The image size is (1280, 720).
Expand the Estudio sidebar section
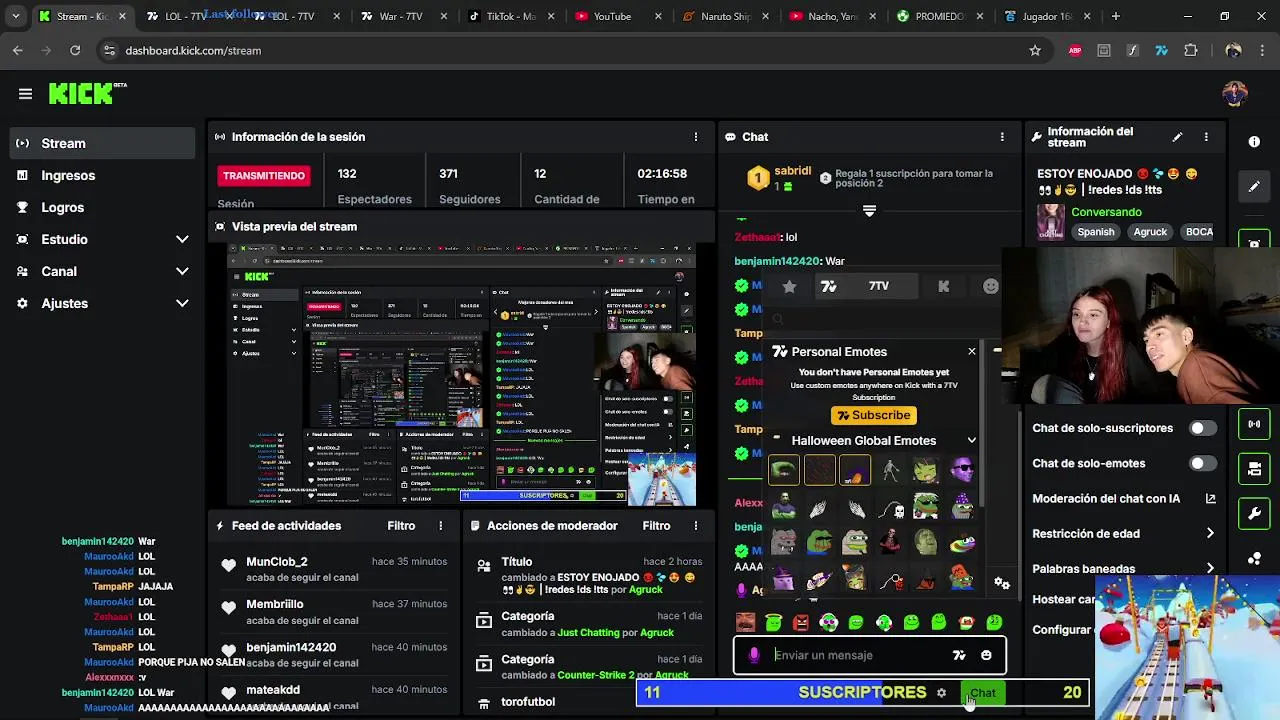[x=102, y=240]
